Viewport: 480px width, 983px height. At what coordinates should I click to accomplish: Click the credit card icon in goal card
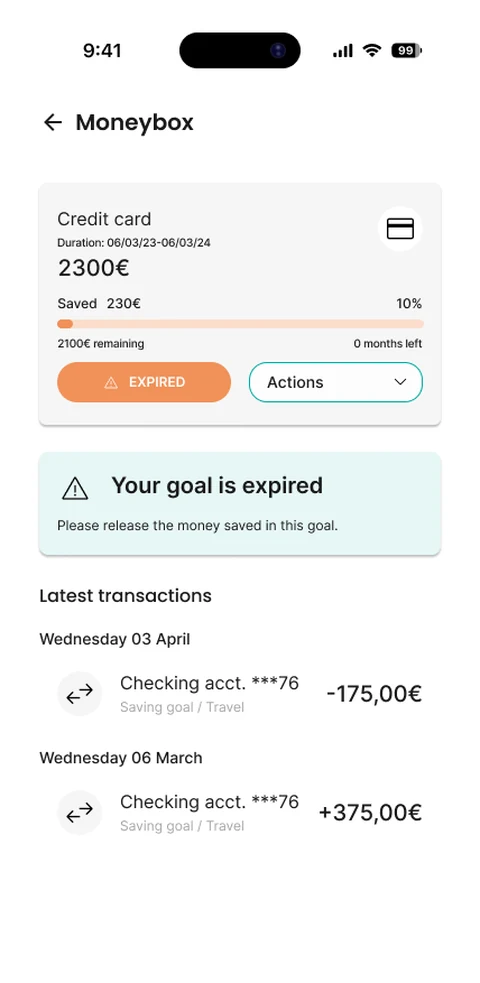click(400, 229)
